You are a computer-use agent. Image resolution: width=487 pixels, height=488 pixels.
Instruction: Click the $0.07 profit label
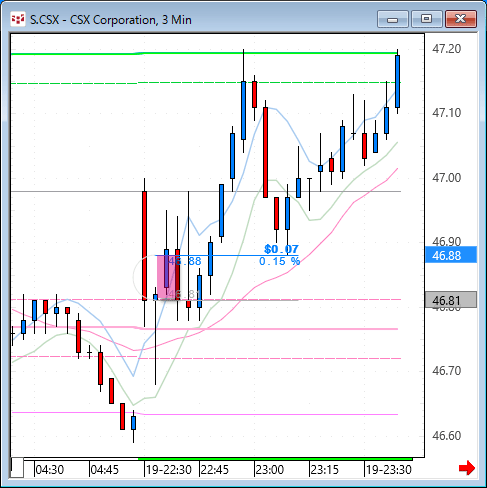click(281, 249)
